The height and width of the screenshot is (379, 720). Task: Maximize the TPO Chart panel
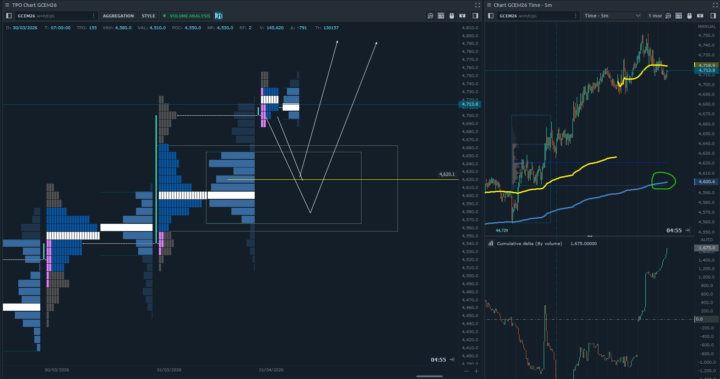click(x=477, y=5)
